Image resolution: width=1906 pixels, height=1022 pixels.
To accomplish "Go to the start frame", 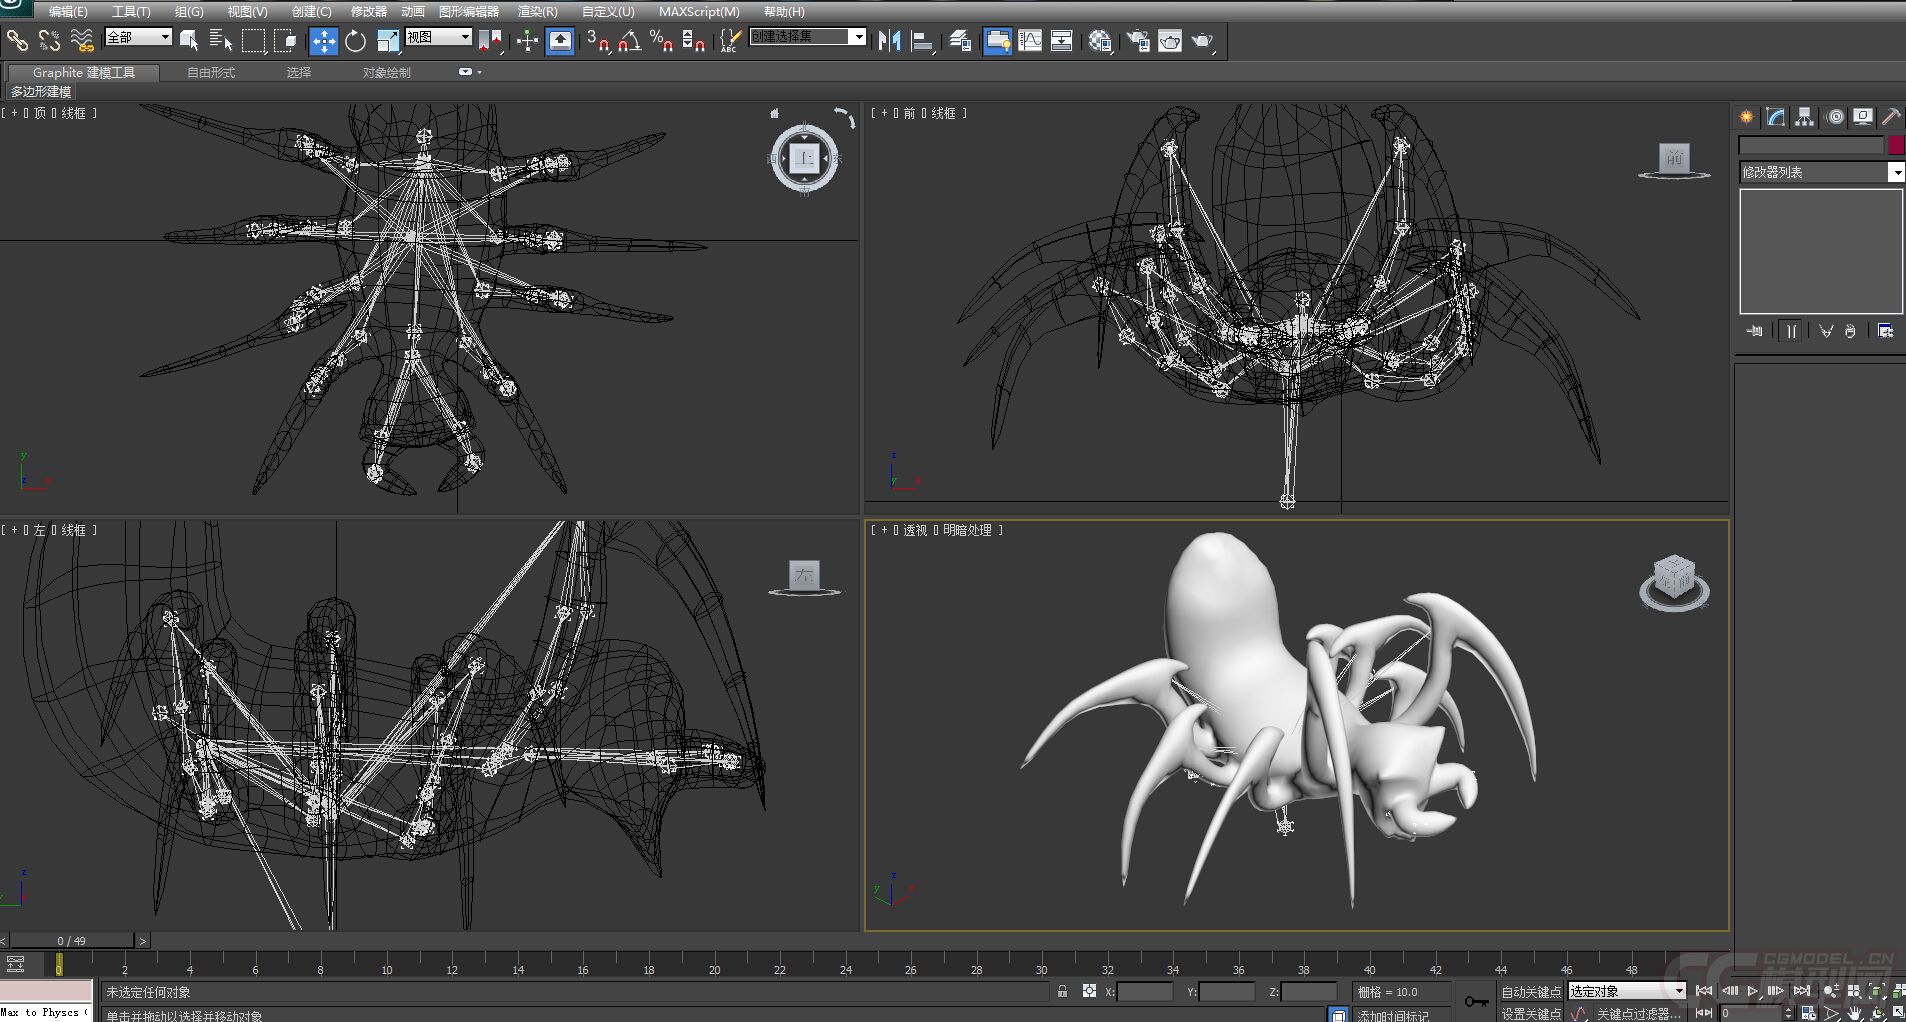I will [1704, 991].
